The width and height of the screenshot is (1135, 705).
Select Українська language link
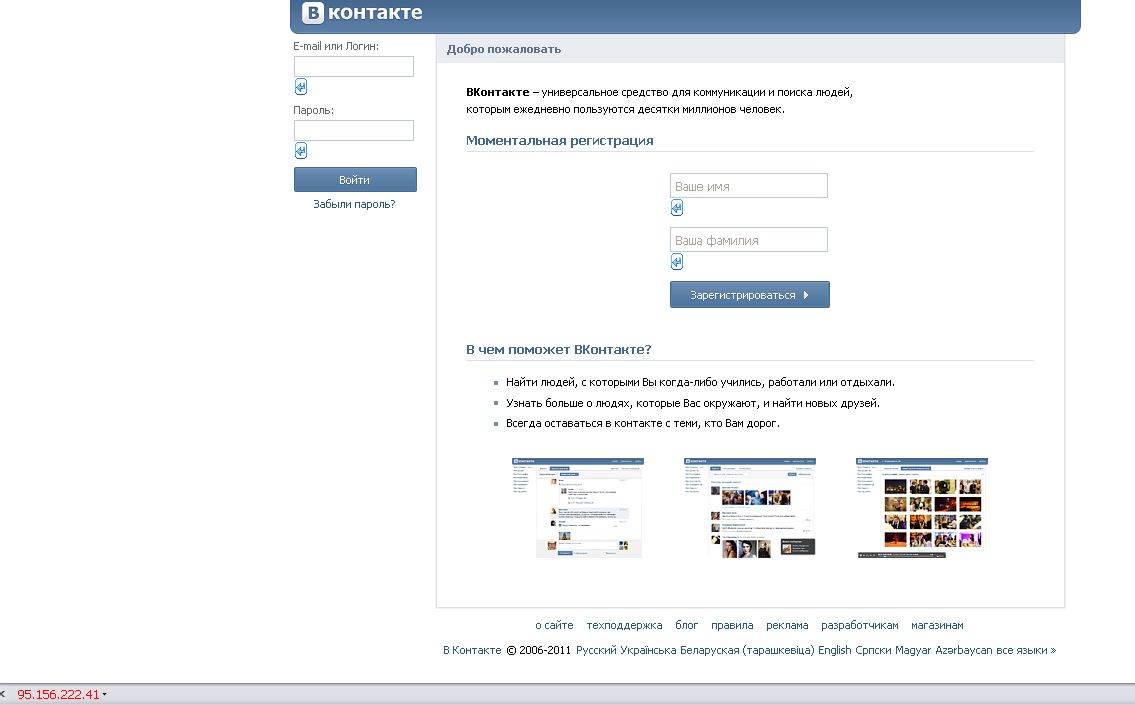[649, 650]
